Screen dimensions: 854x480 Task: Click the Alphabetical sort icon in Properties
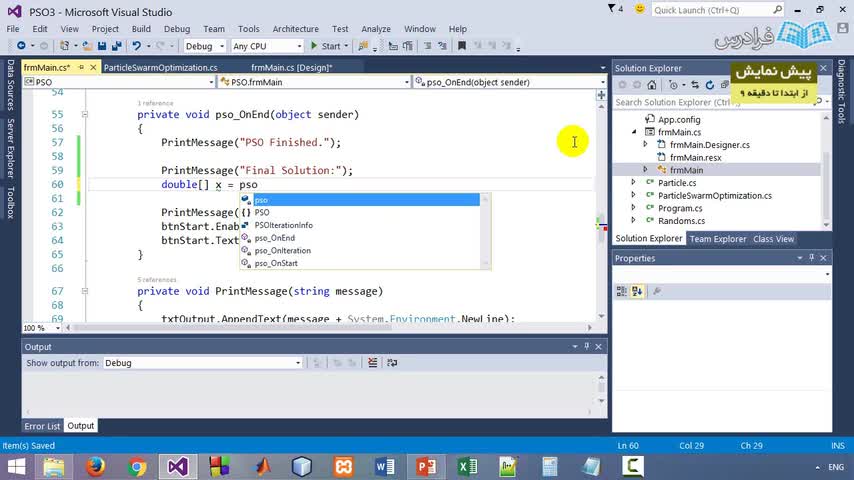click(x=637, y=291)
